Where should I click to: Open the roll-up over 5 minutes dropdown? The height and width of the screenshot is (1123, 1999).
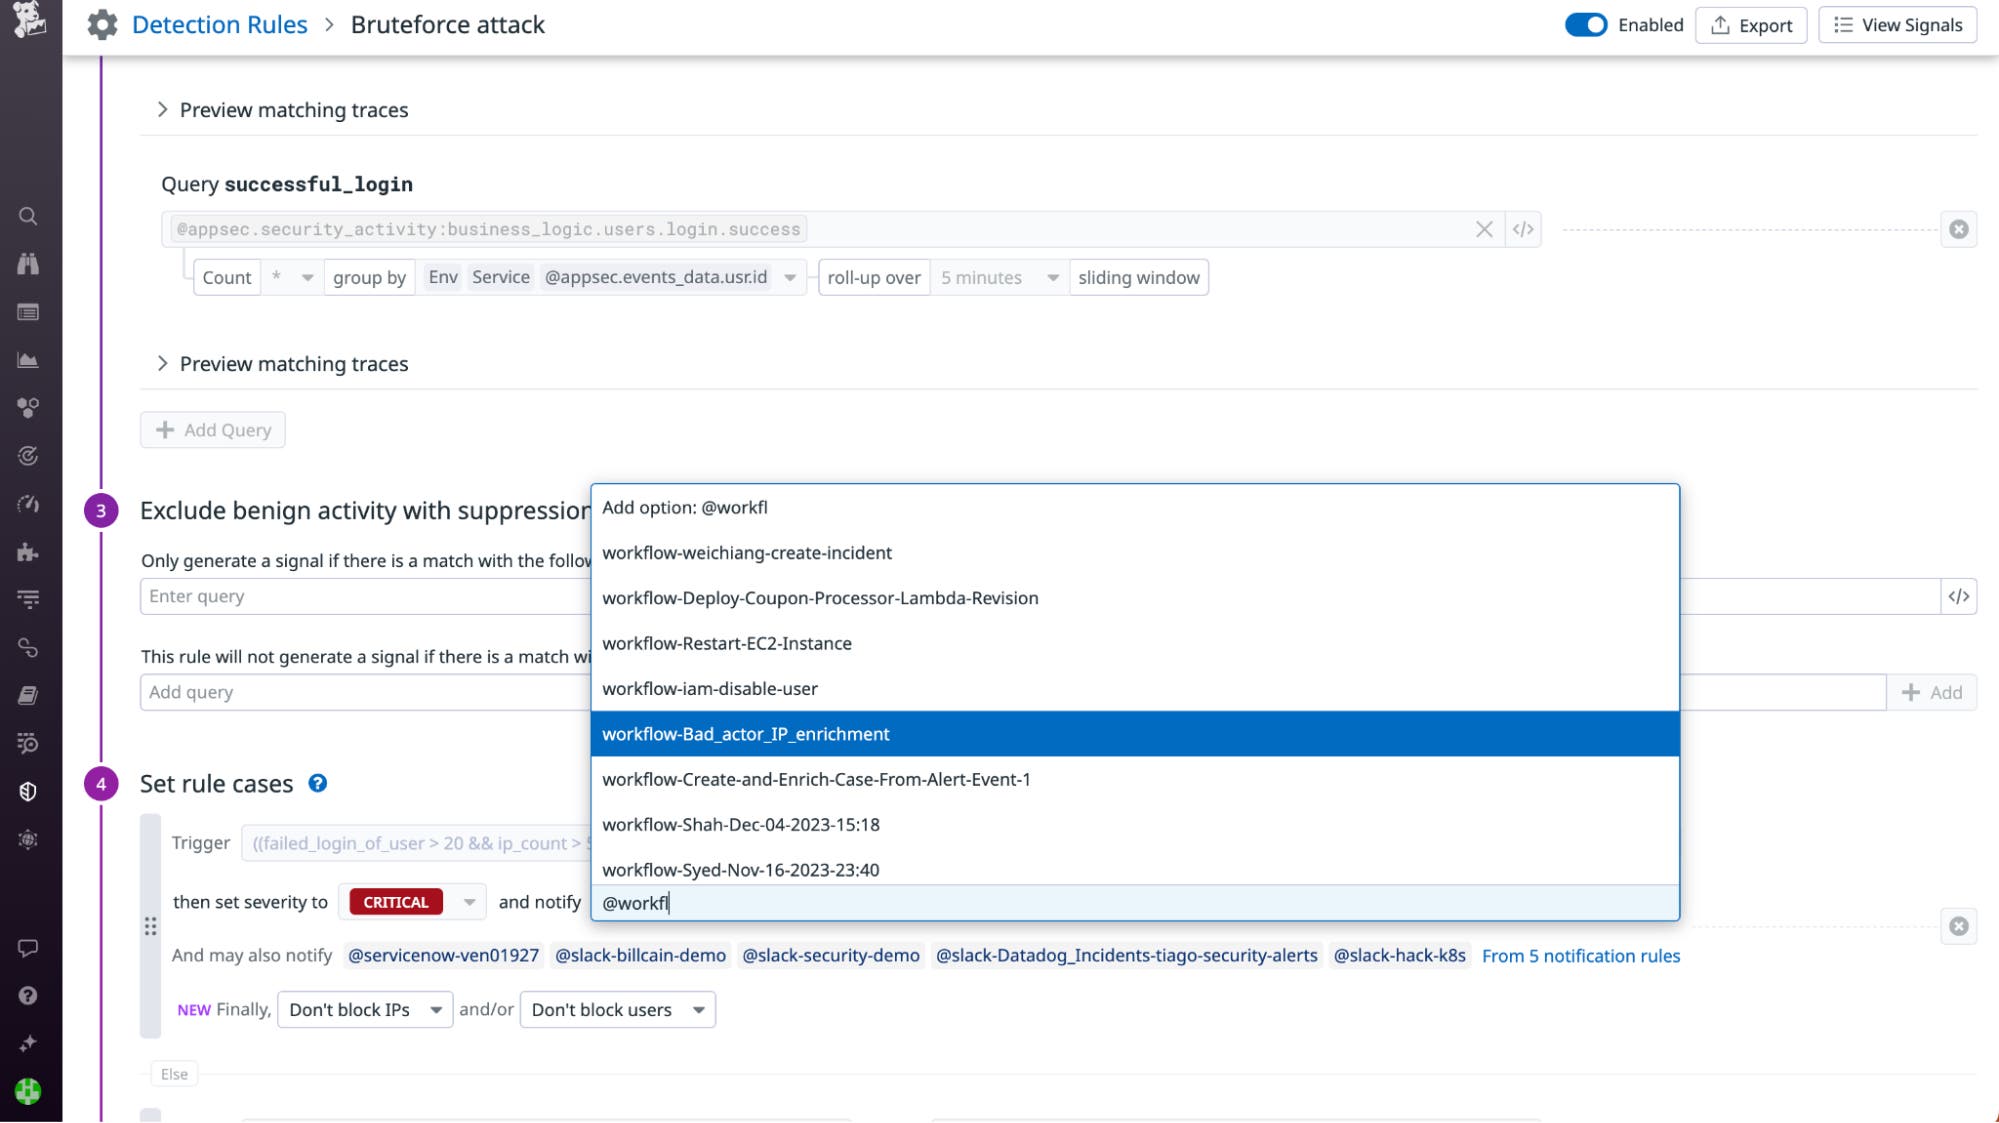996,277
